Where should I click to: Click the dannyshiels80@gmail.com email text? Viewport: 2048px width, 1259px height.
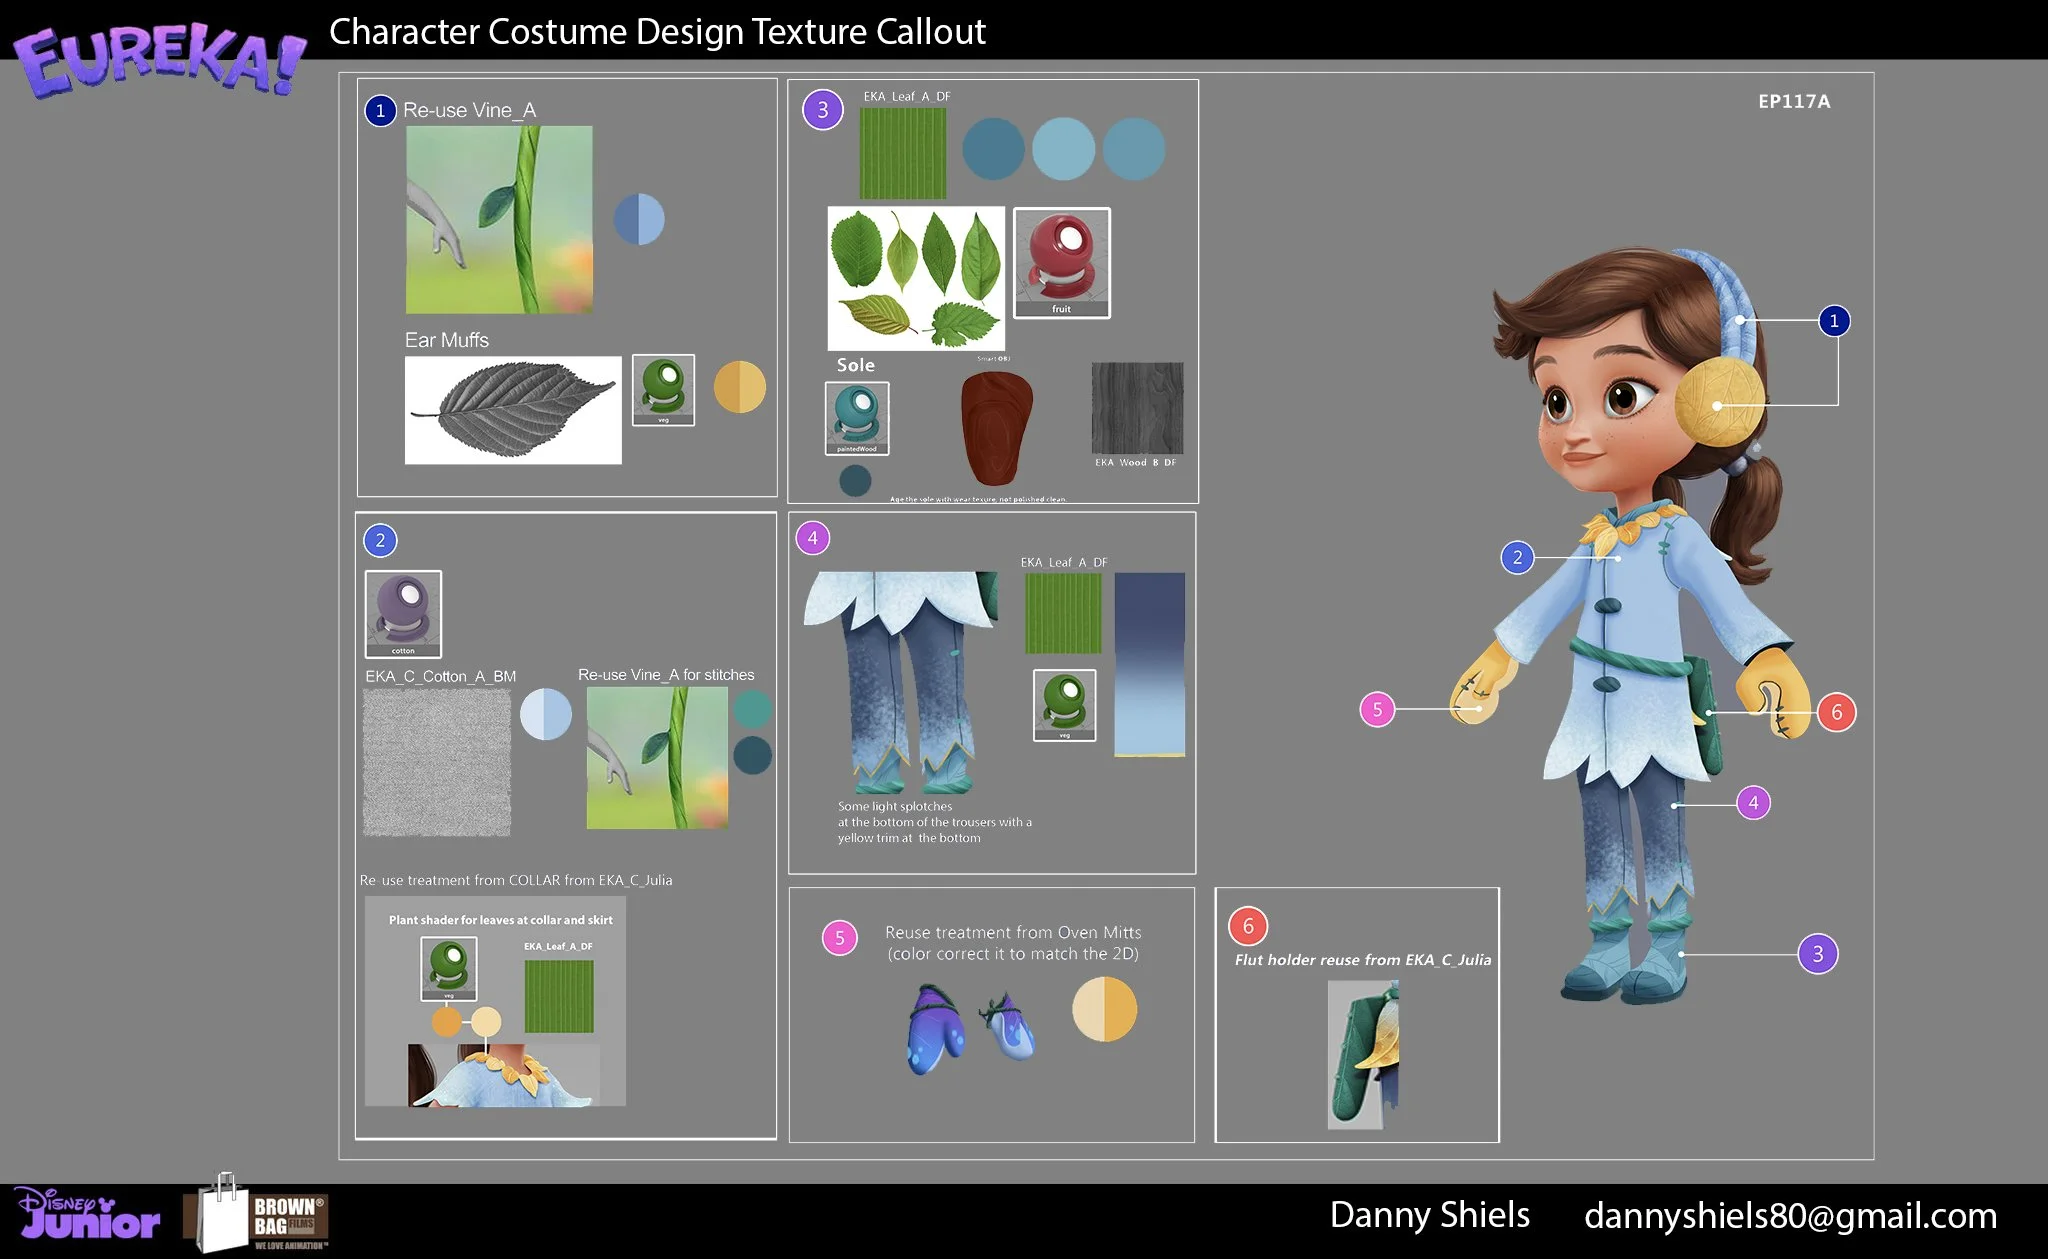1790,1216
